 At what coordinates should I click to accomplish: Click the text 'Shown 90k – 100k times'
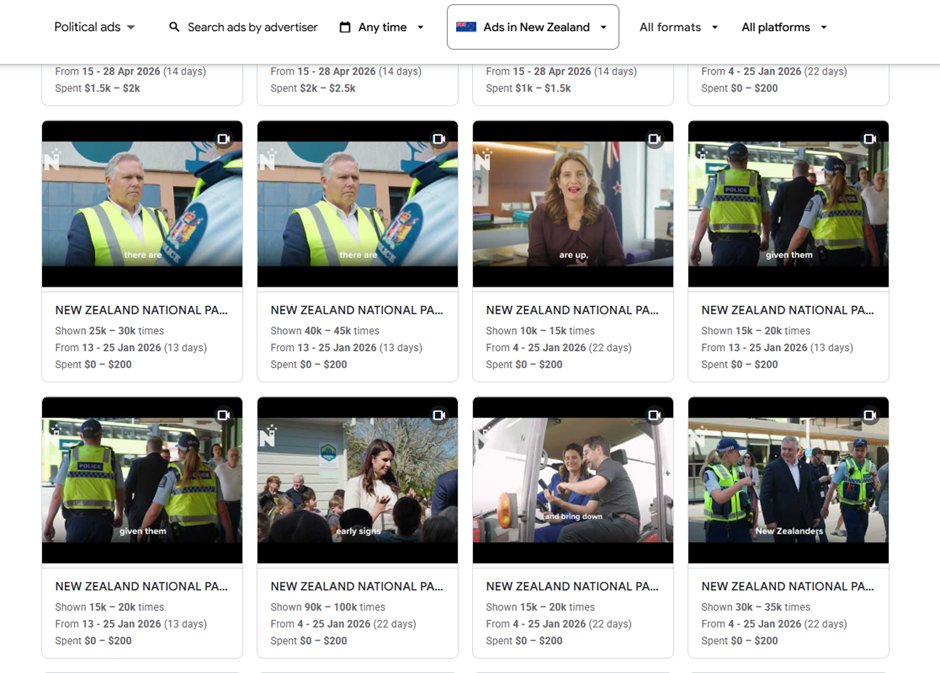click(328, 607)
